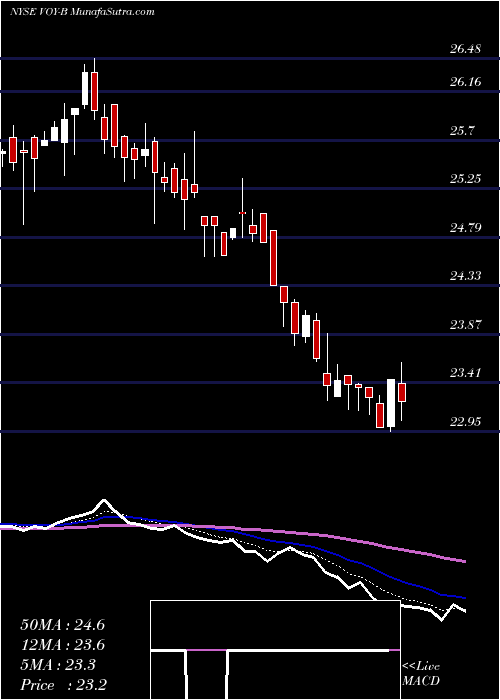The width and height of the screenshot is (500, 700).
Task: Click the blue 12MA line's right end
Action: [464, 597]
